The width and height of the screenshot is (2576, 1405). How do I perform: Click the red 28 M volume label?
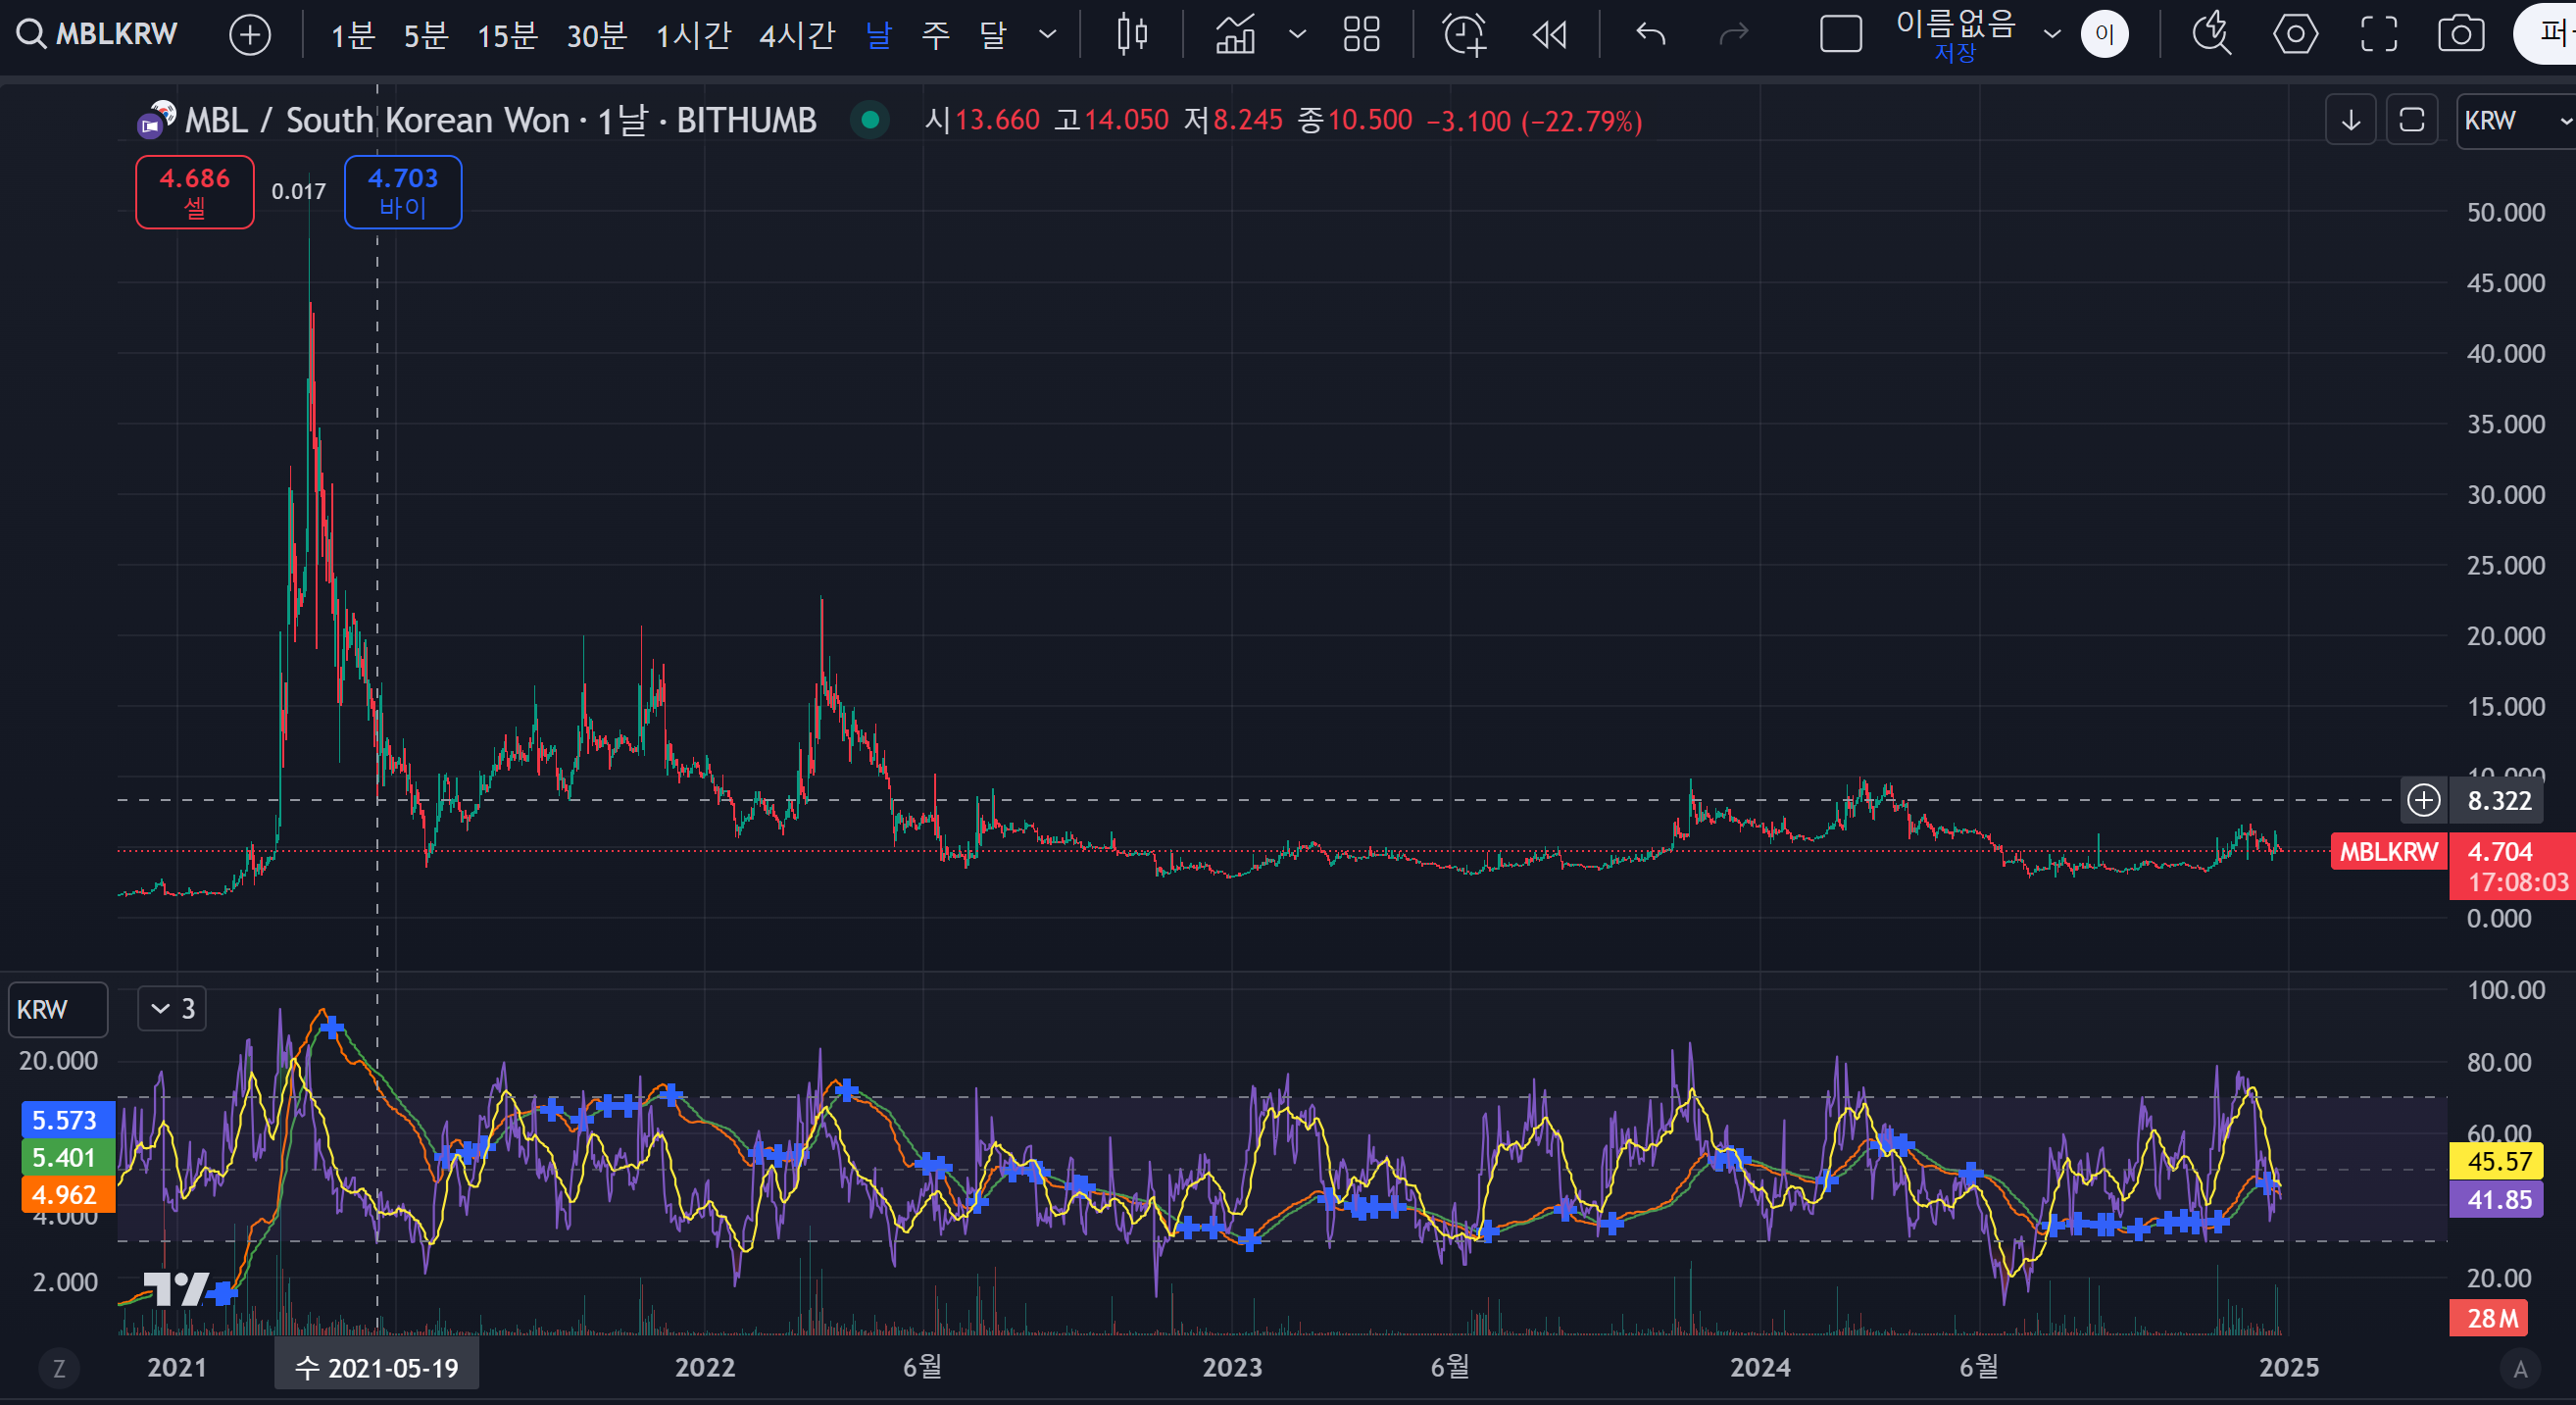2490,1318
